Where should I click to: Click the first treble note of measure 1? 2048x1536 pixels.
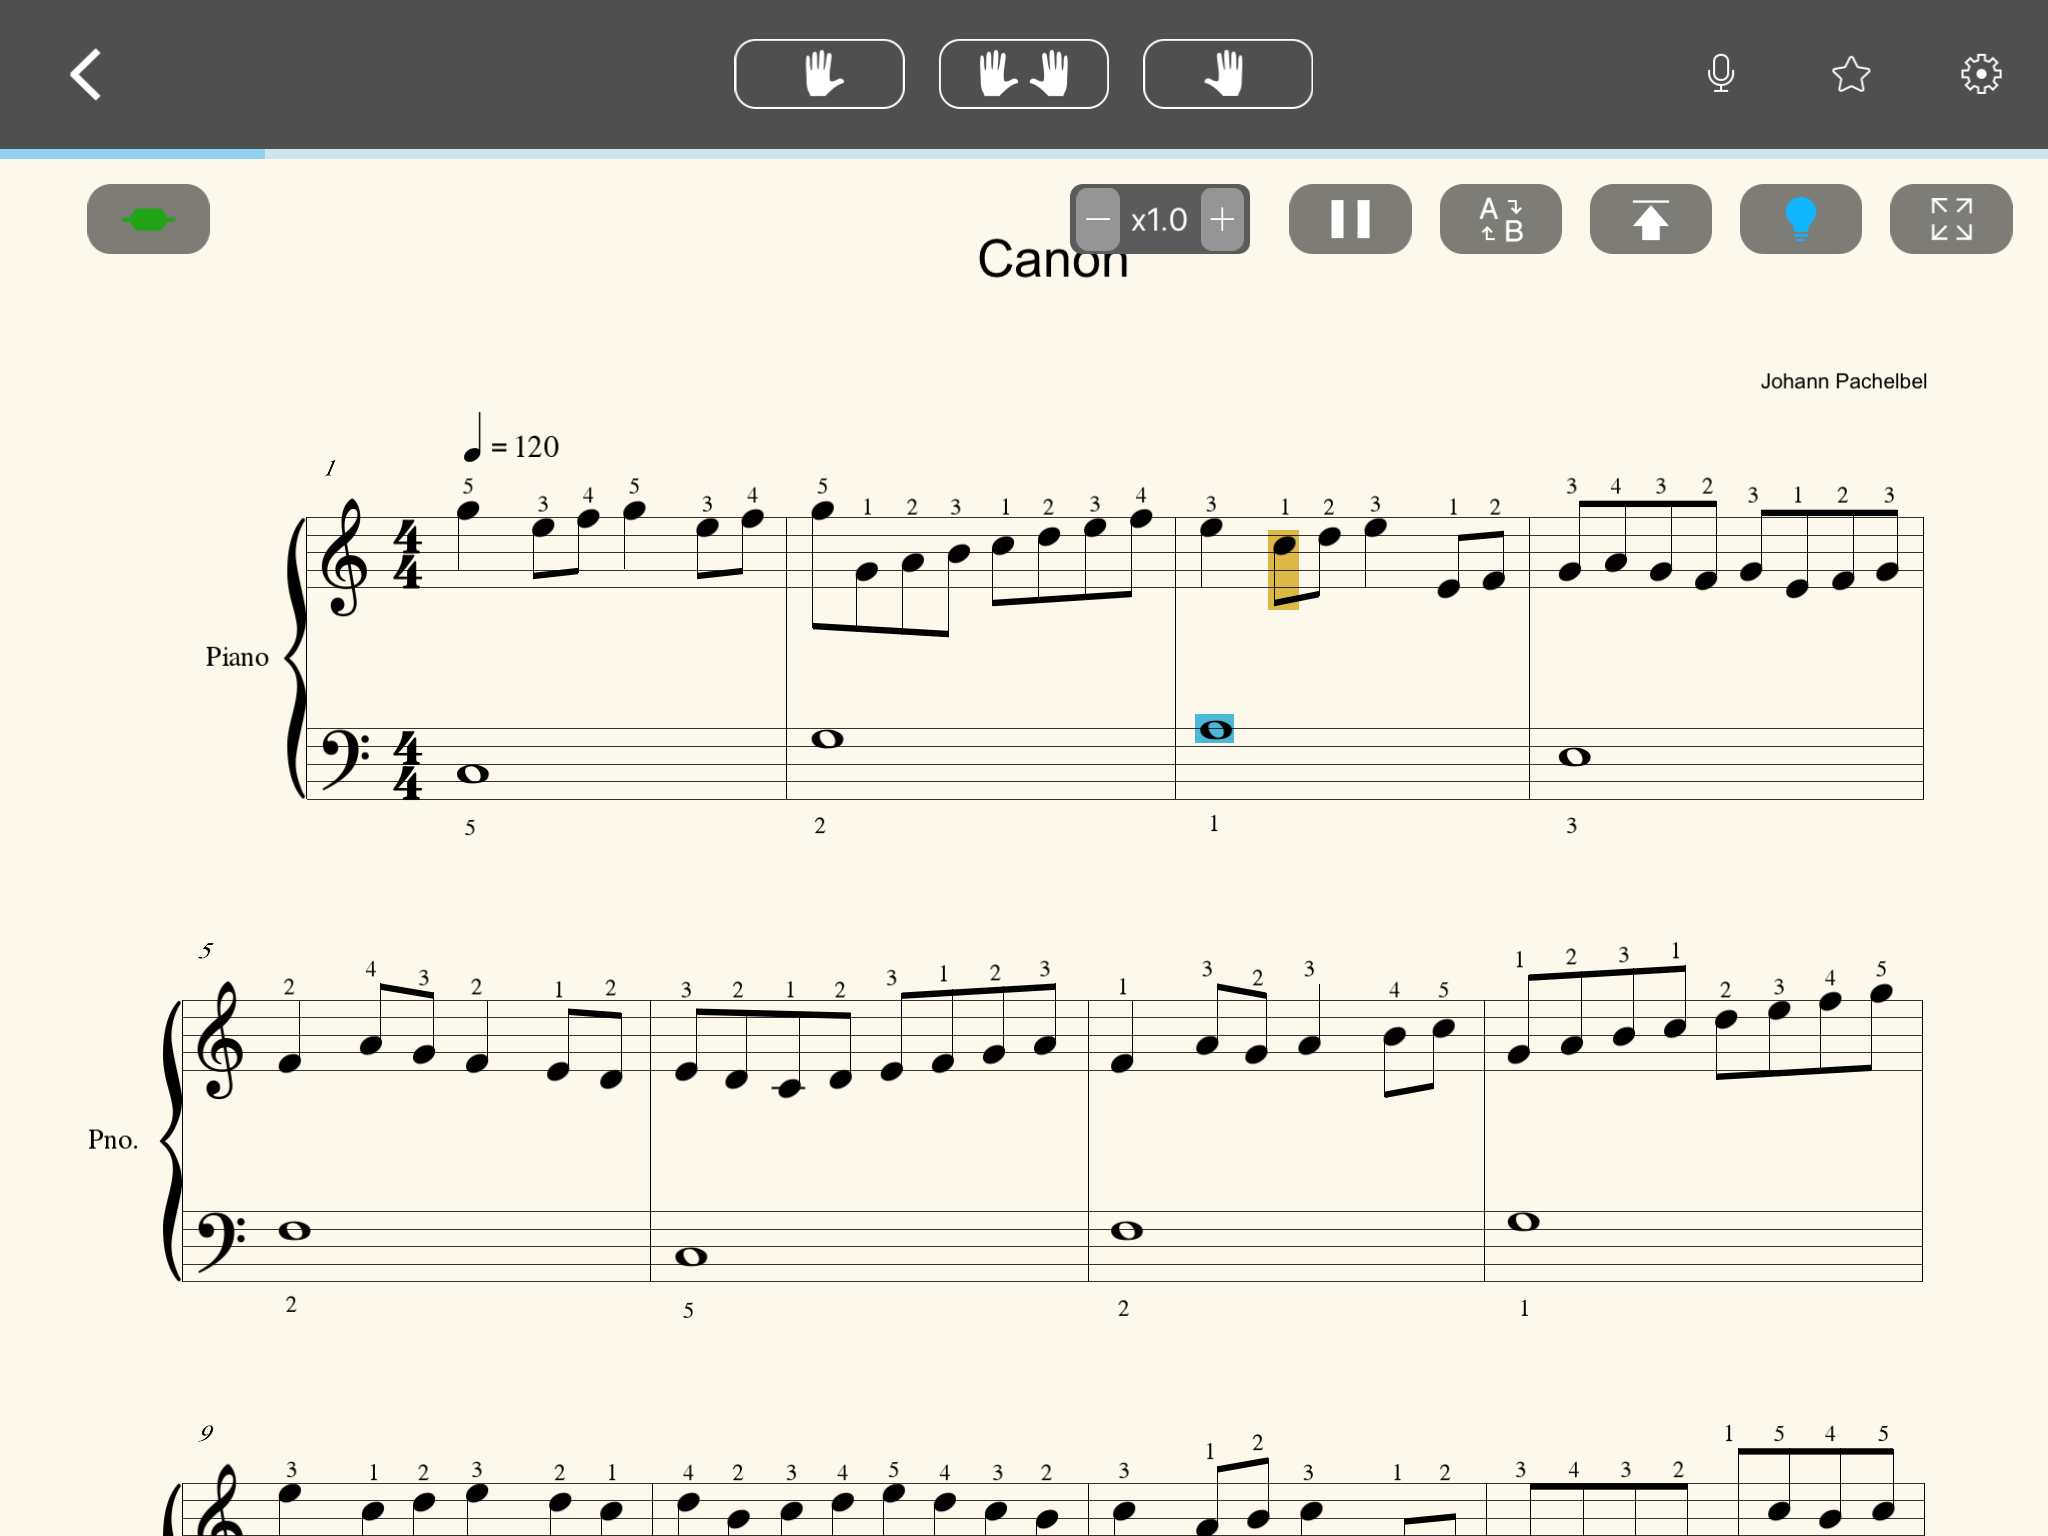coord(468,511)
